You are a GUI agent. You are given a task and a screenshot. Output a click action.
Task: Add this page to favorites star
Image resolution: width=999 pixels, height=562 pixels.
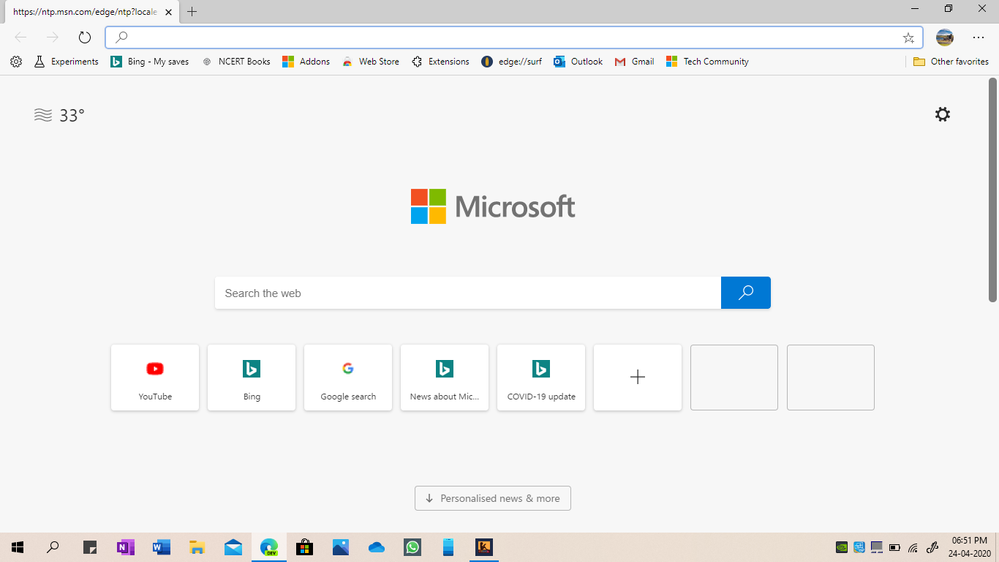click(909, 38)
